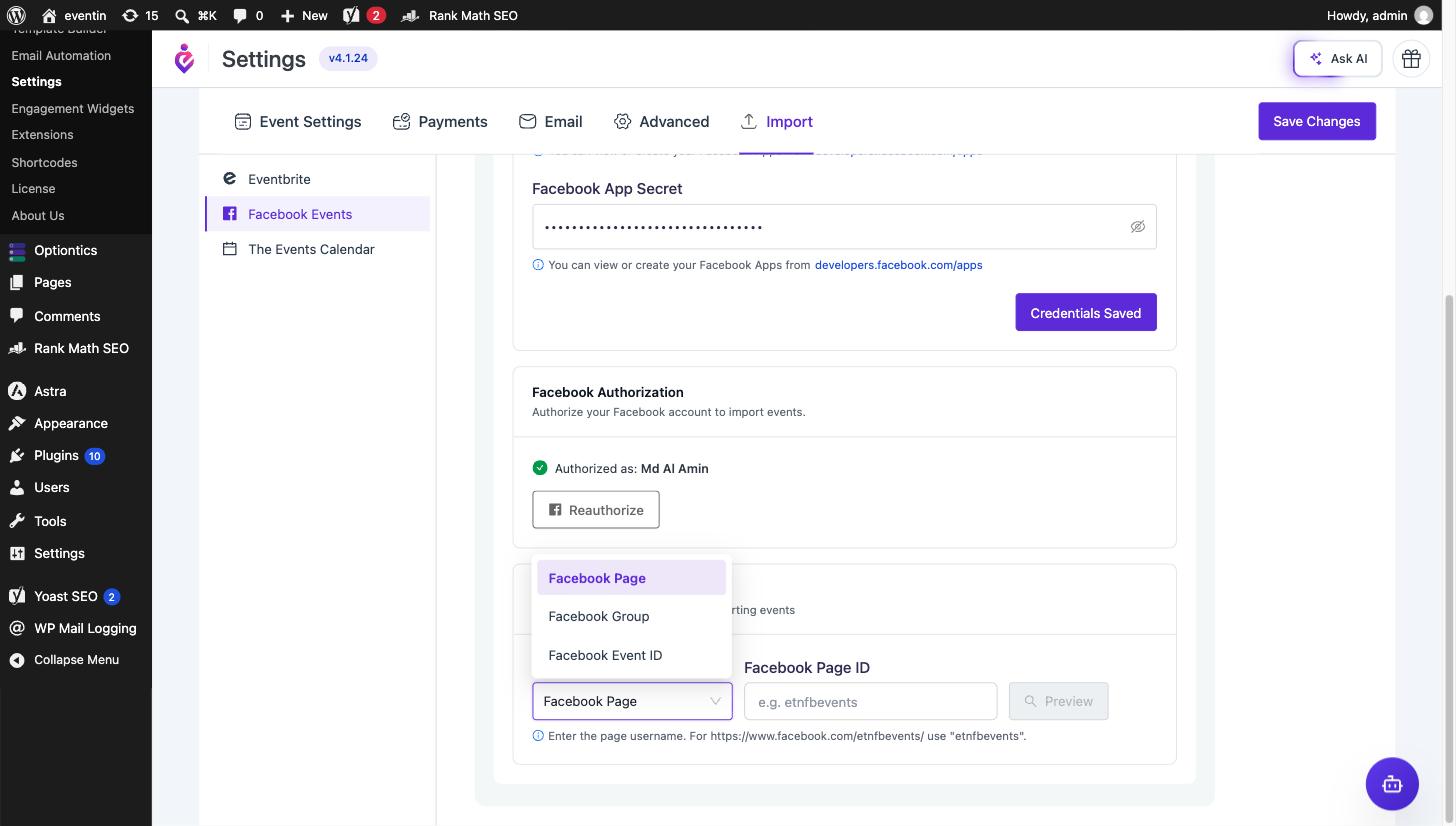Open About Us in sidebar
The width and height of the screenshot is (1456, 826).
point(38,215)
